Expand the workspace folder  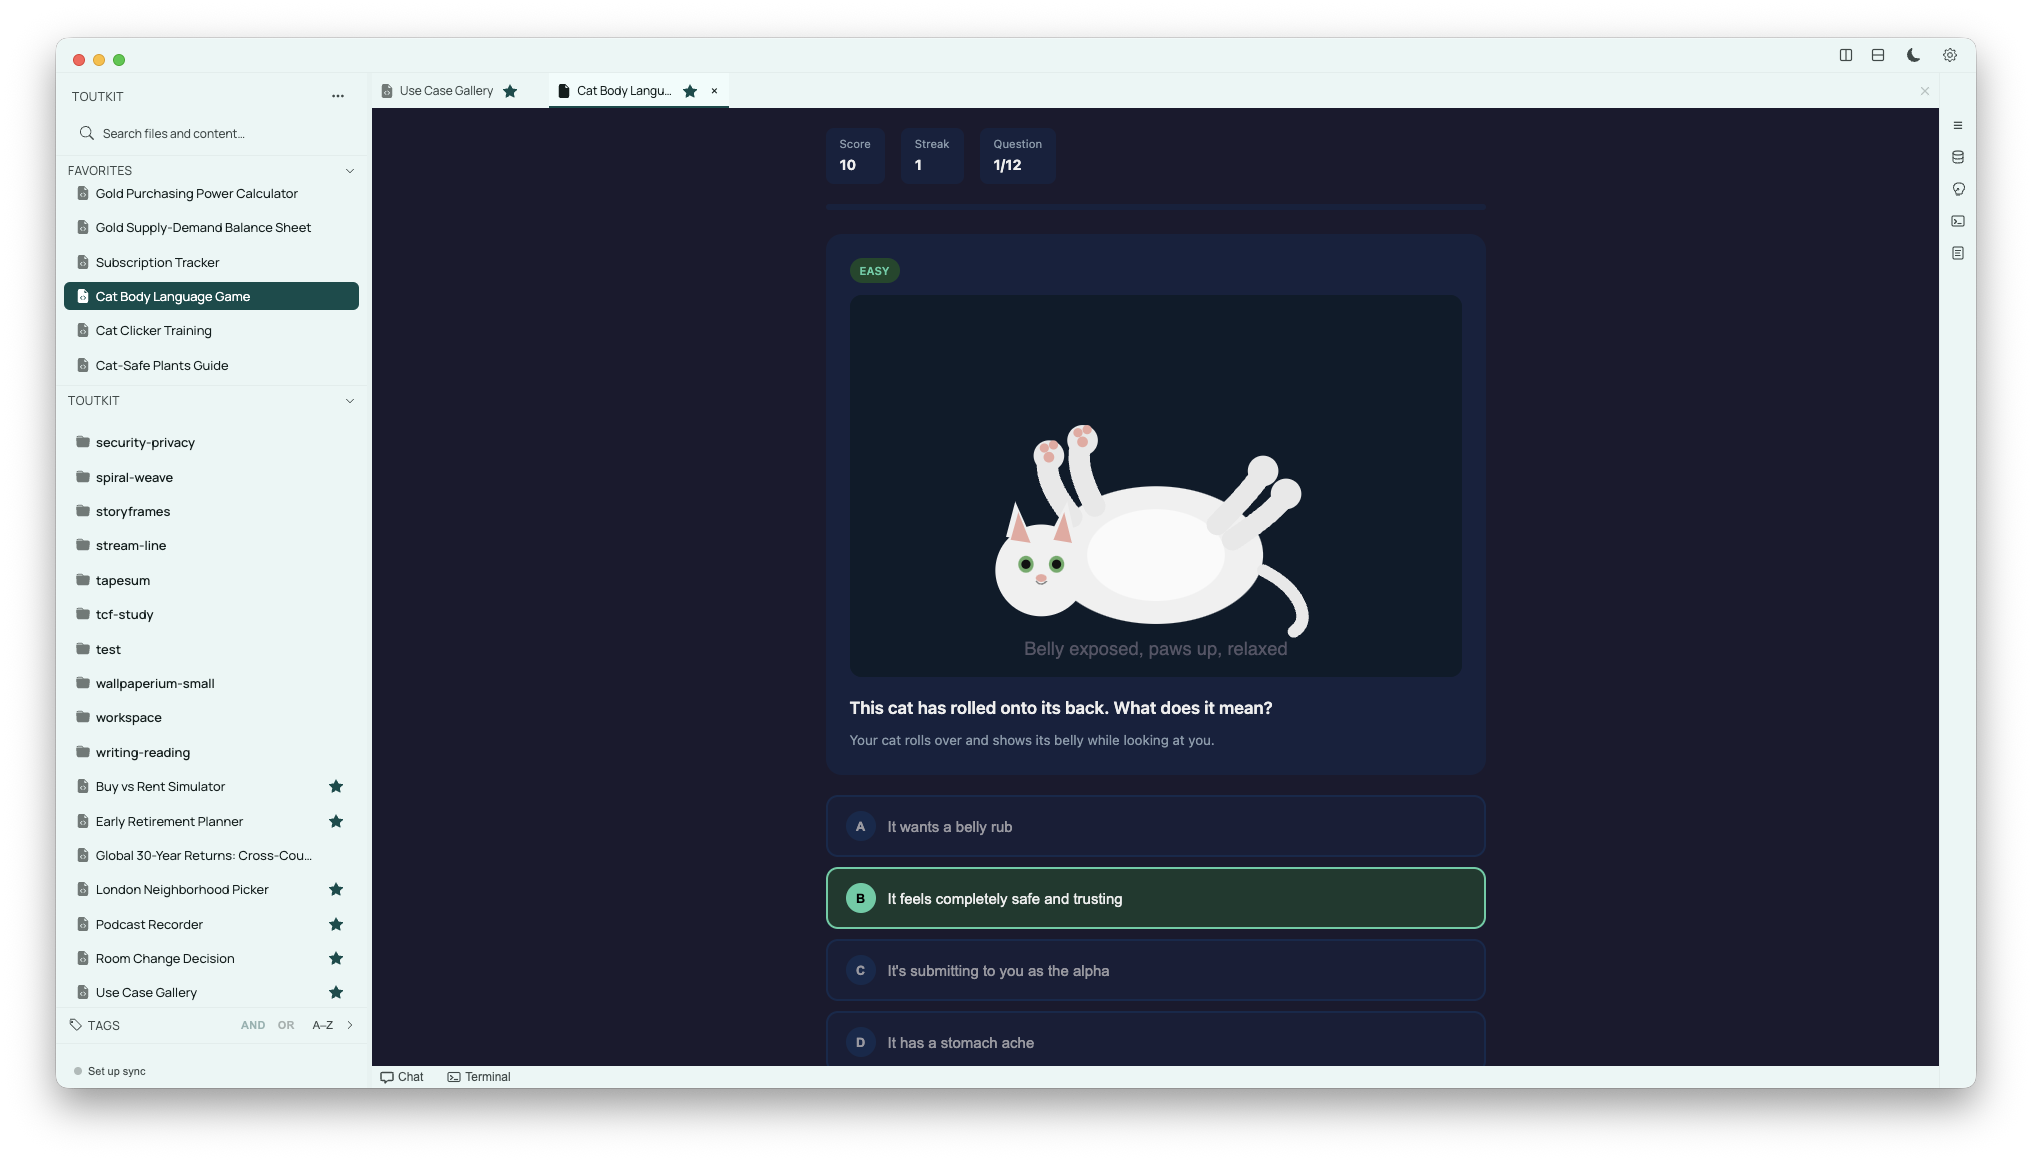[x=211, y=718]
